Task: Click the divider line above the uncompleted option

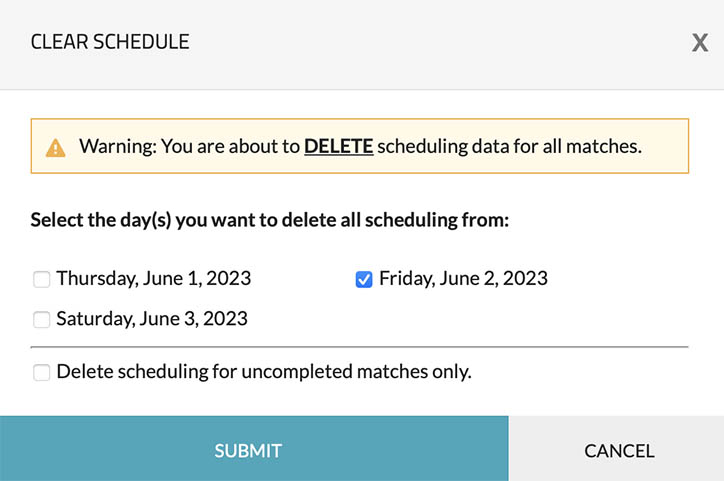Action: point(360,347)
